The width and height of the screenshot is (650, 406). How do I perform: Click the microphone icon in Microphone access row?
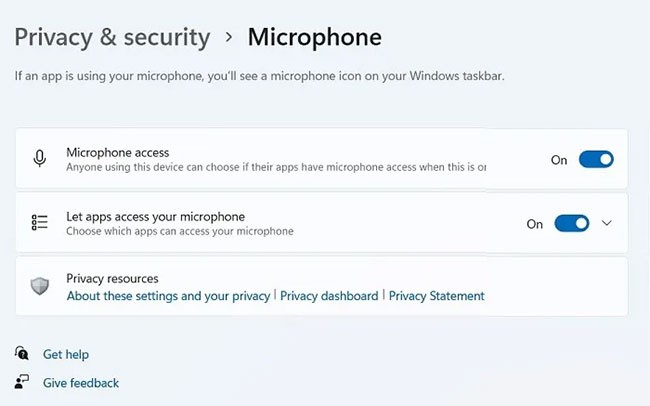pos(40,159)
